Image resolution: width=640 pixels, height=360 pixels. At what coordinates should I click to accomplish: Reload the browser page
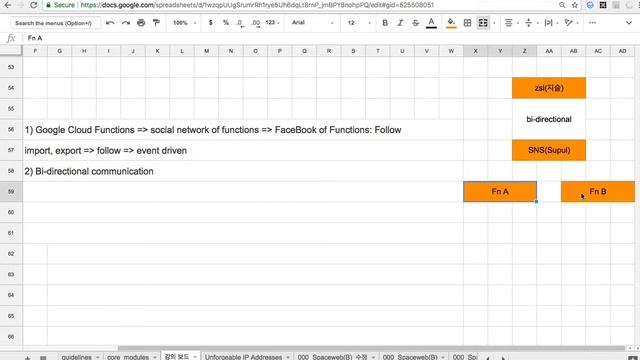(x=33, y=5)
